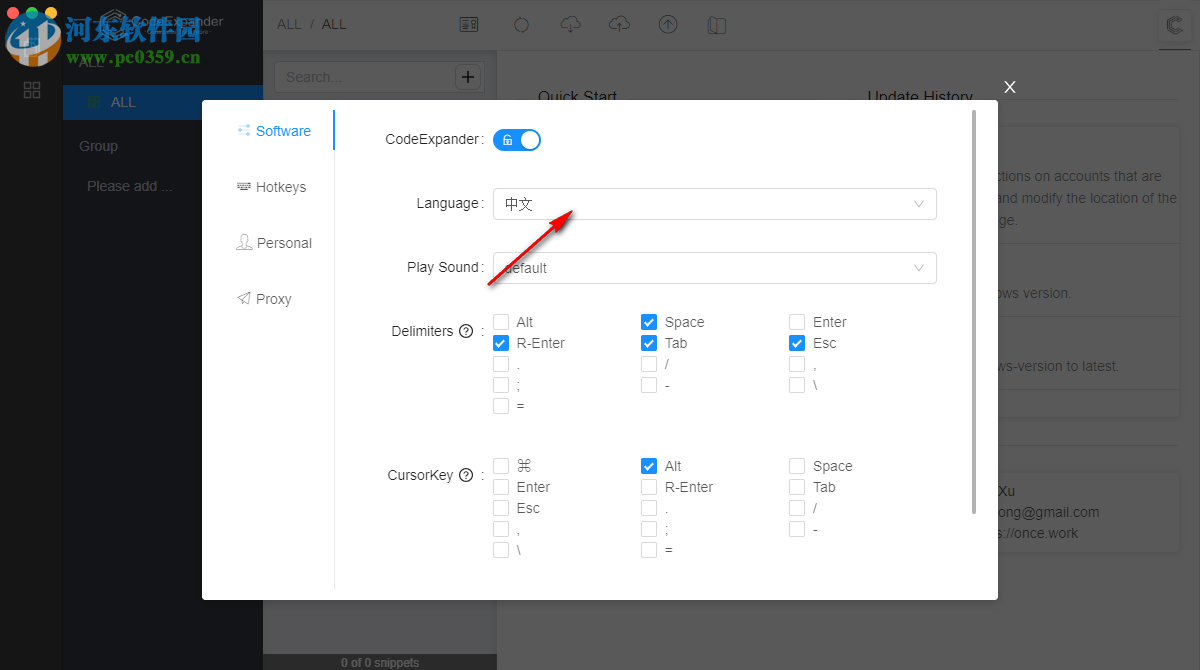Check the Delimiters equals sign checkbox

501,406
